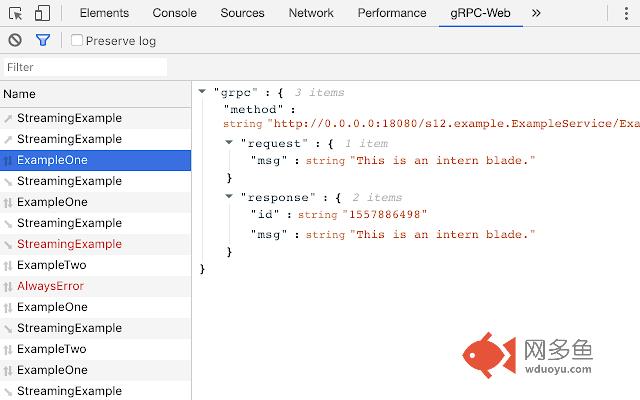640x400 pixels.
Task: Click the "id" key in the response
Action: pyautogui.click(x=265, y=214)
